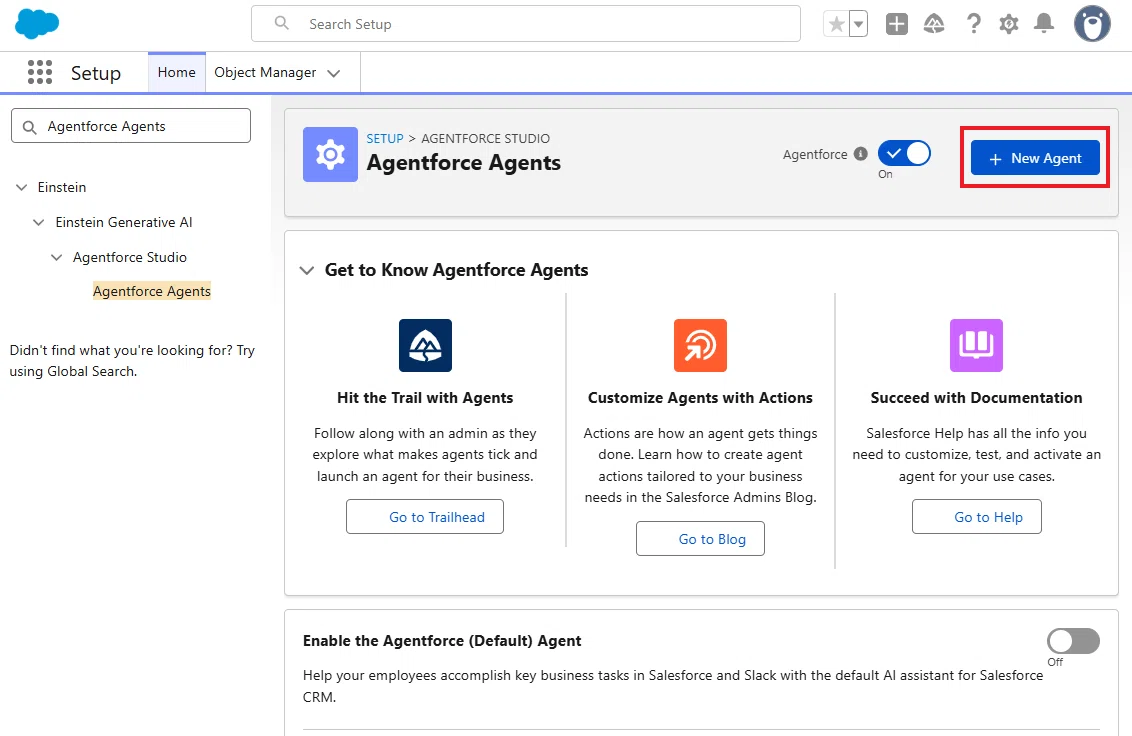
Task: Click the AGENTFORCE STUDIO breadcrumb text
Action: pyautogui.click(x=486, y=138)
